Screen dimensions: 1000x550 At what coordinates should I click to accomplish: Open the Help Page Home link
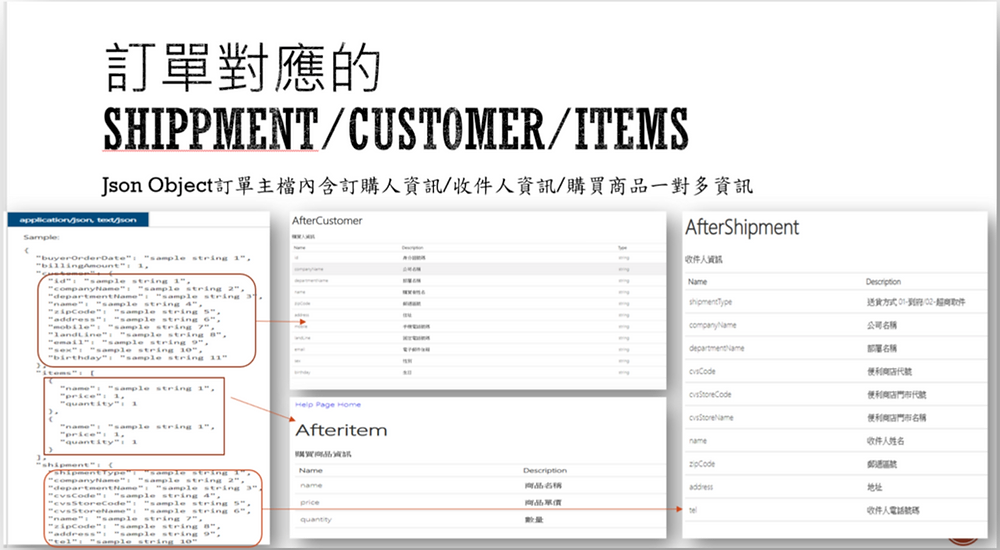tap(328, 405)
